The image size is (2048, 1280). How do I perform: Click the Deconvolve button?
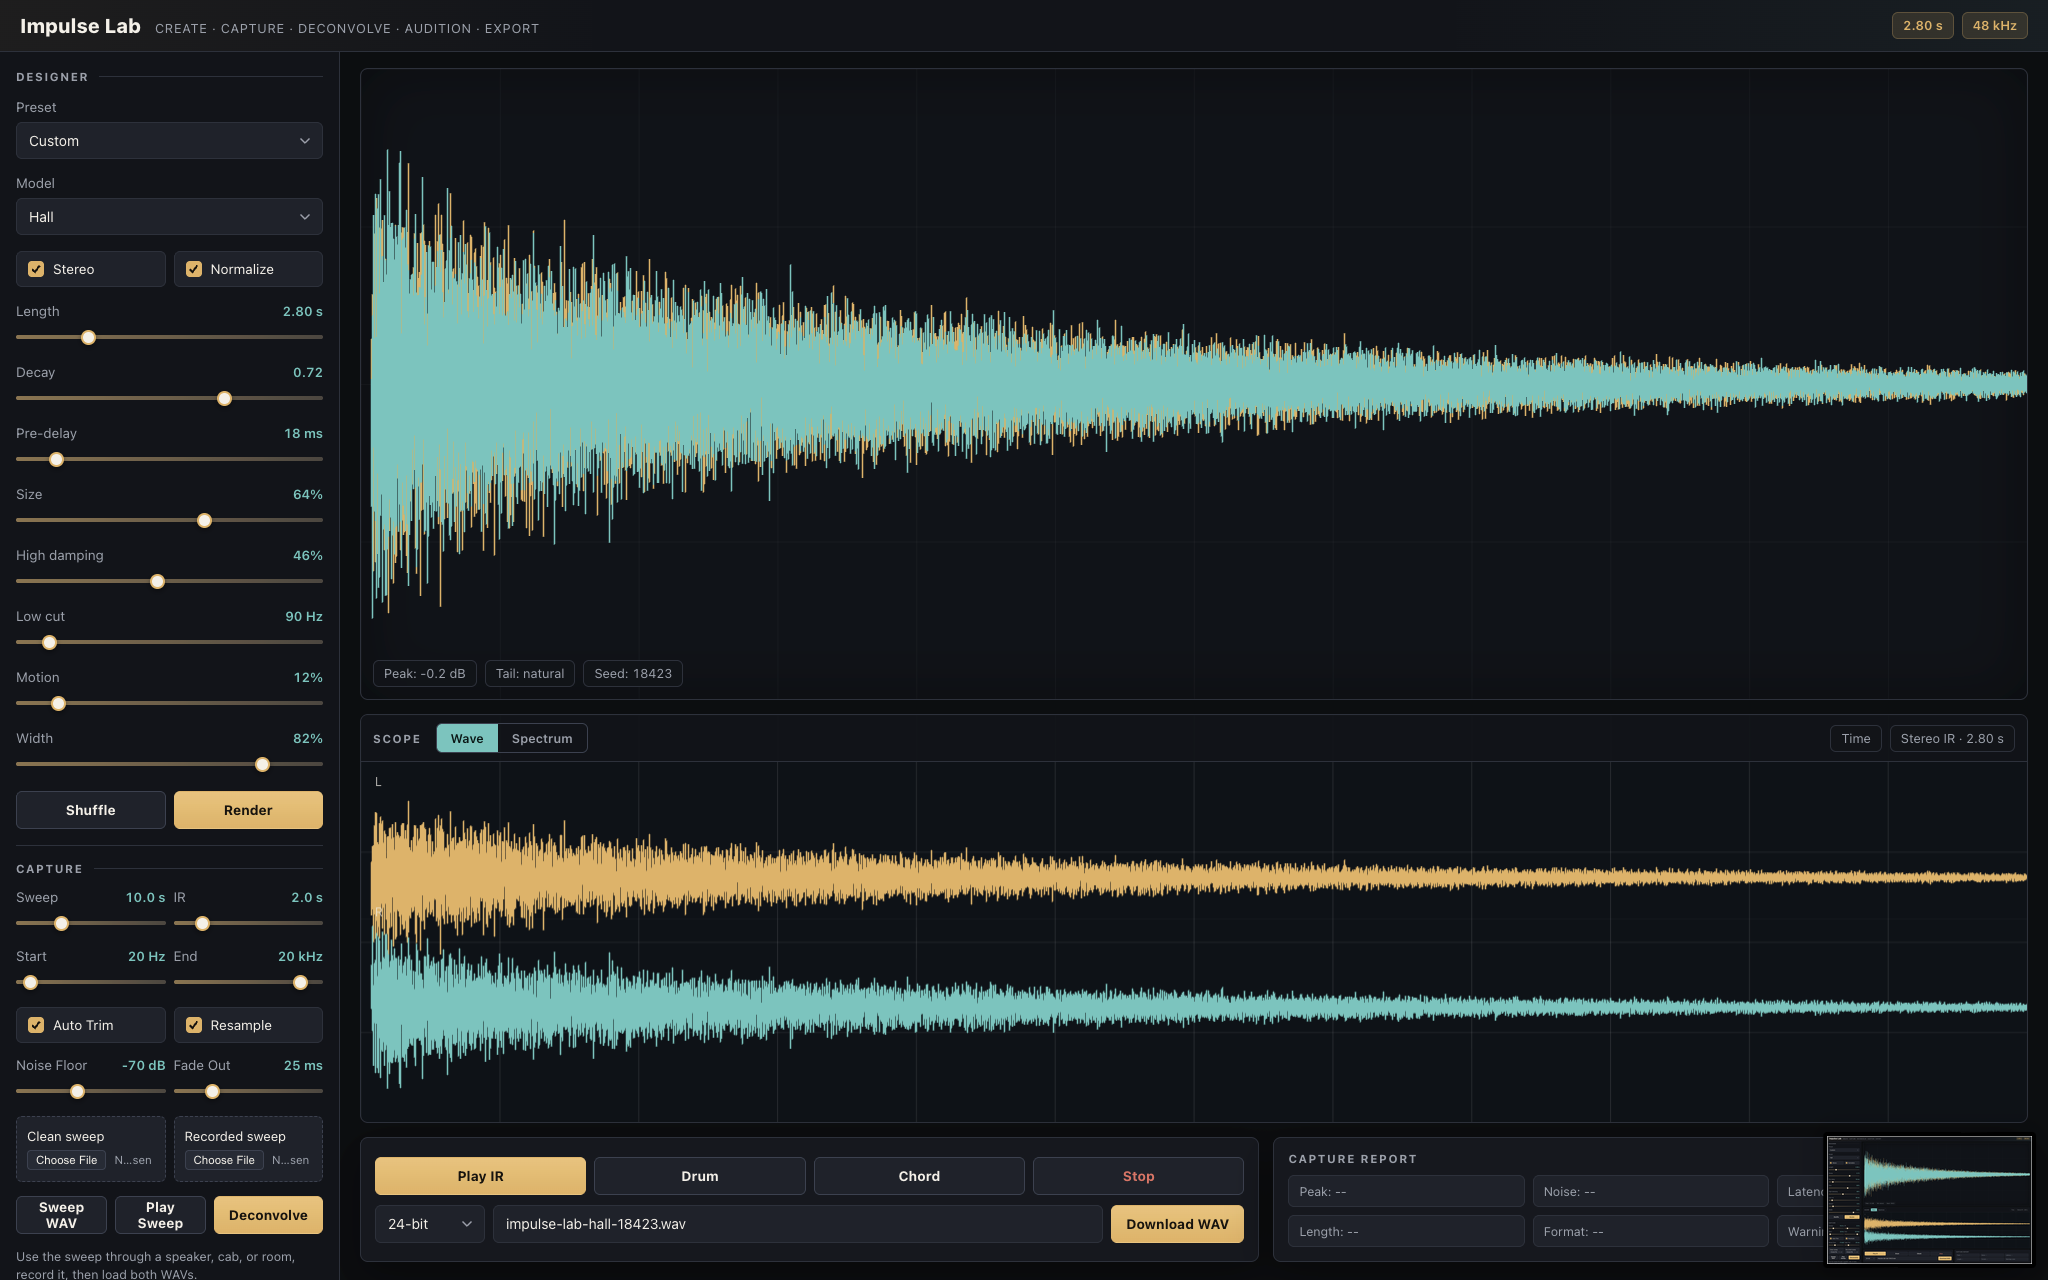click(268, 1215)
